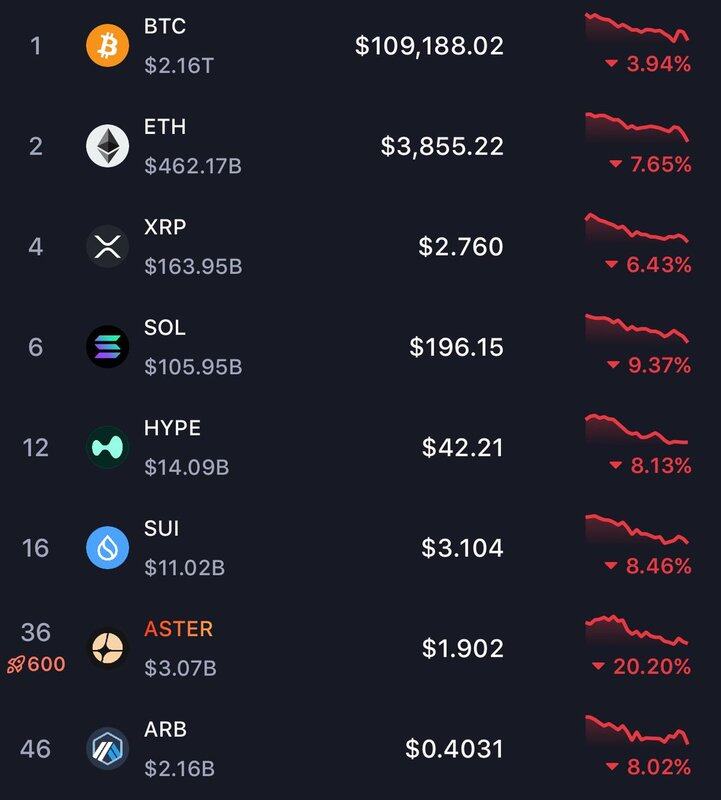Open the HYPE token logo
The height and width of the screenshot is (800, 721).
[107, 447]
